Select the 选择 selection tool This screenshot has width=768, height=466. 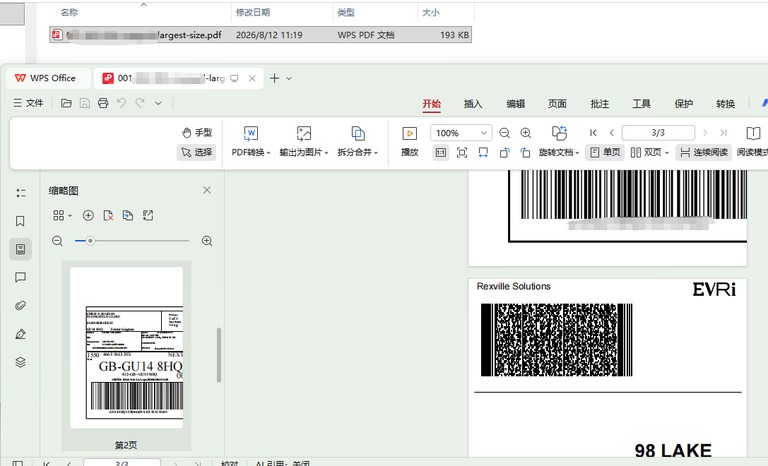click(196, 152)
